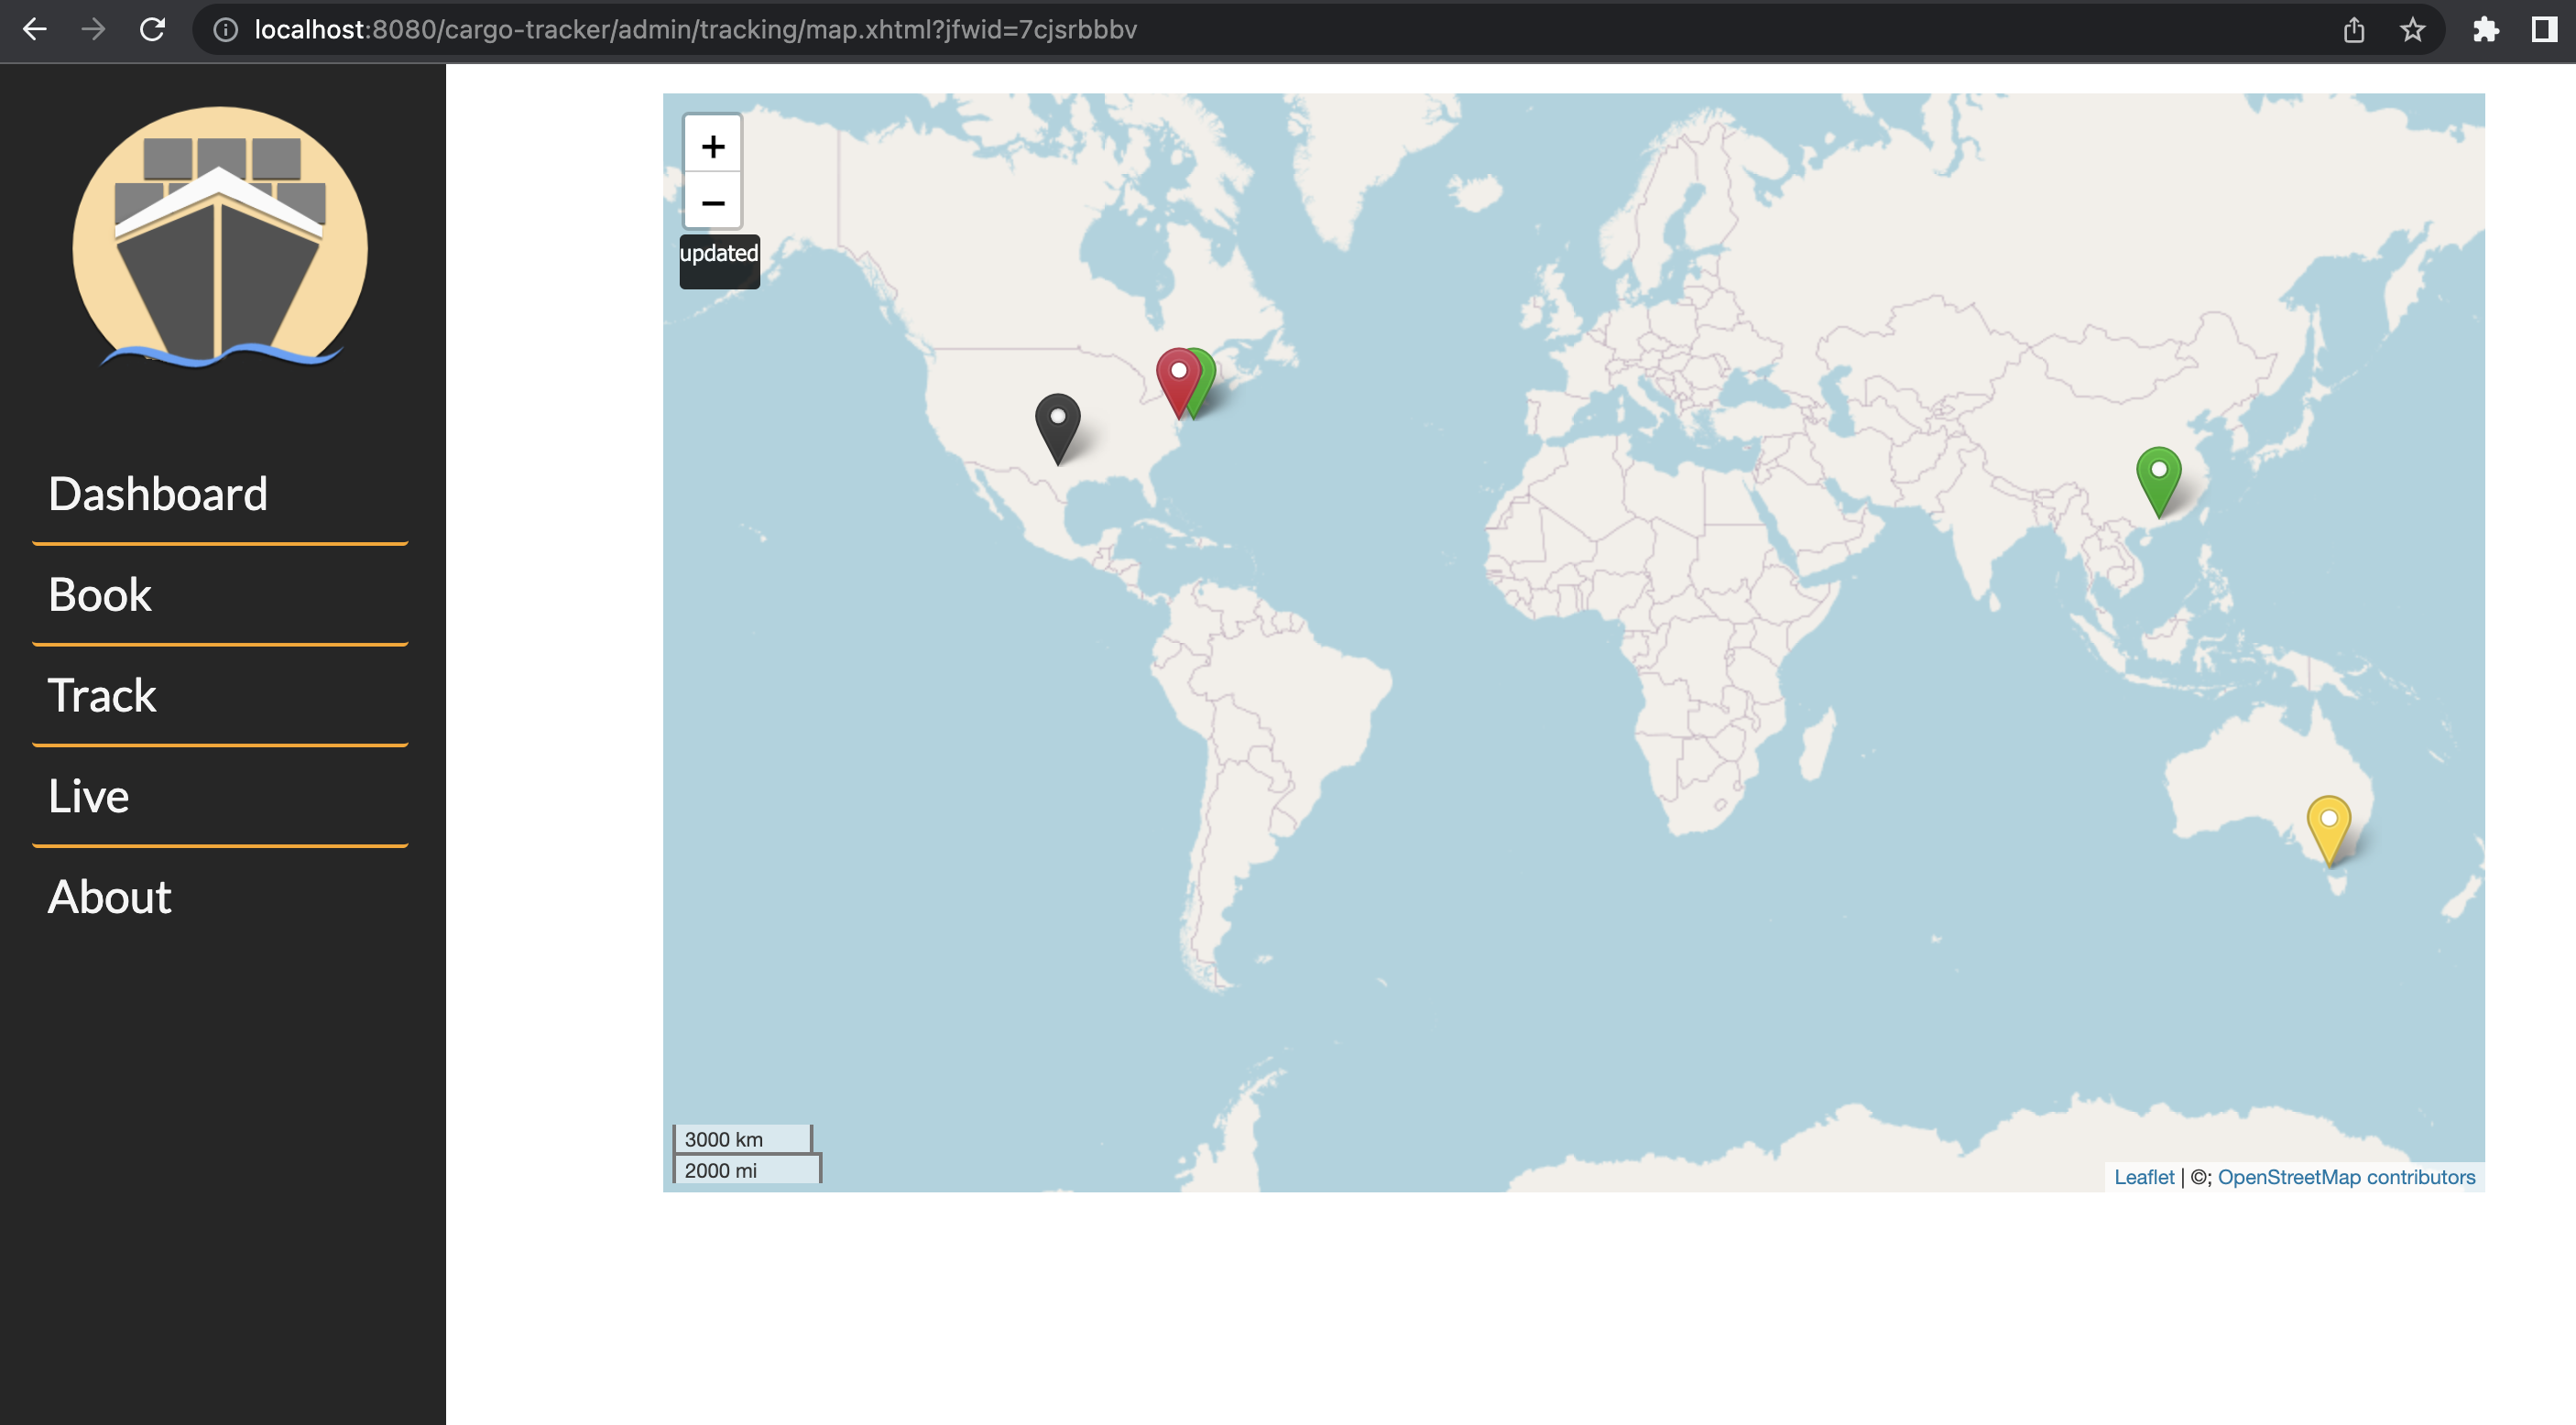Open the Book menu item
Screen dimensions: 2576x1425
100,595
